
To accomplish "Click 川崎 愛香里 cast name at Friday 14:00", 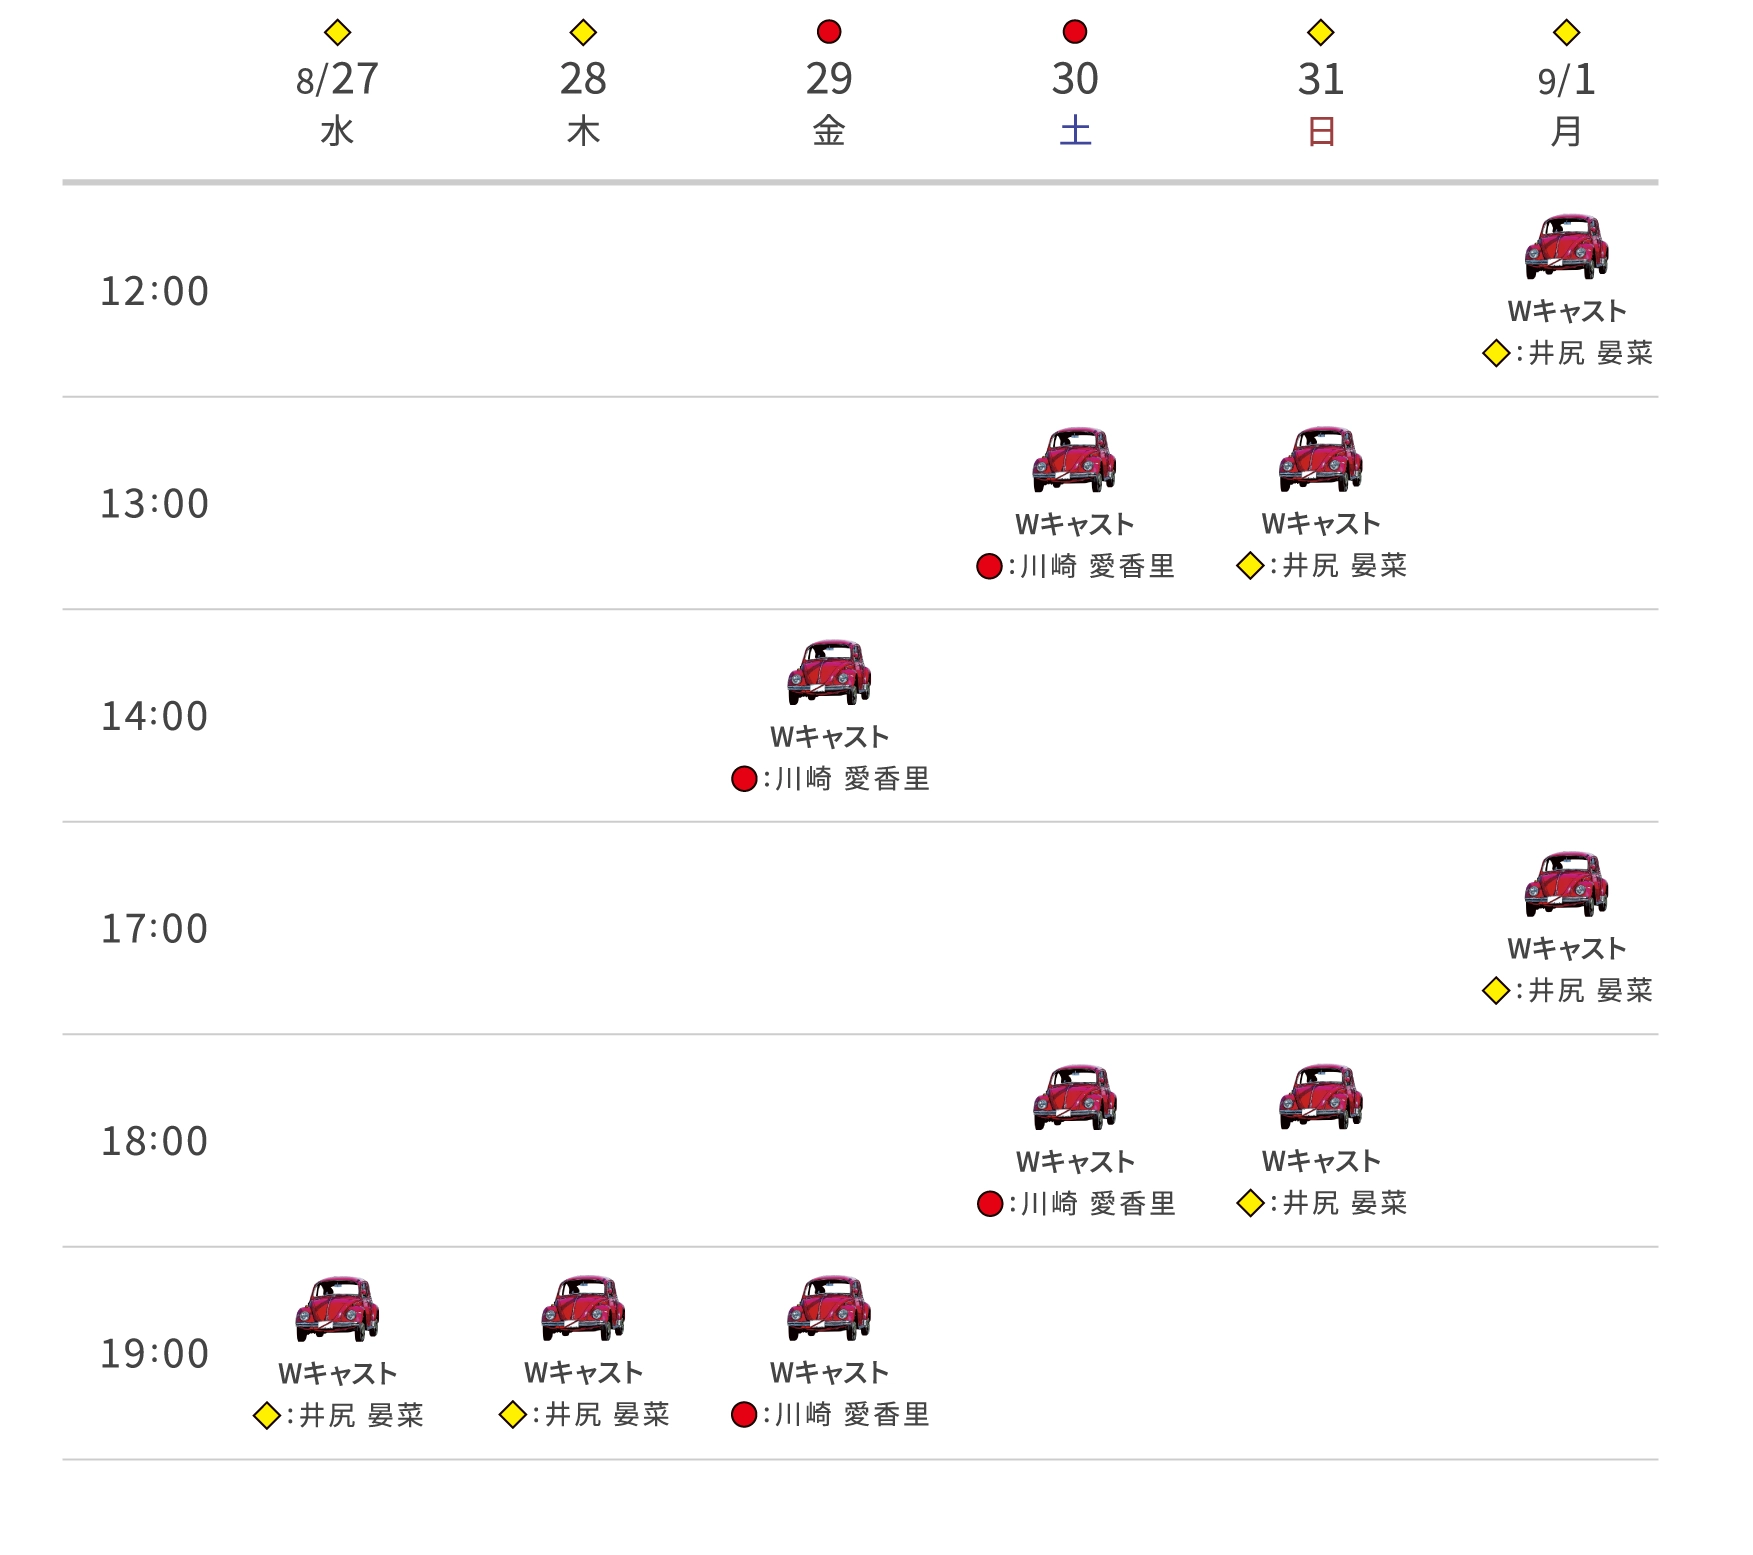I will [x=852, y=779].
